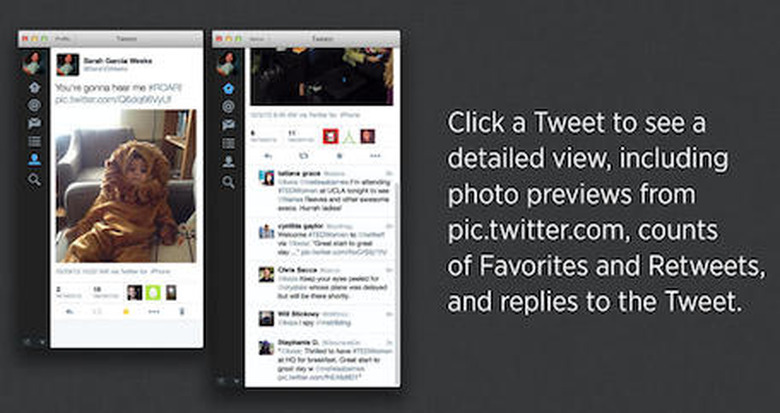Open Search magnifier in the right window sidebar
This screenshot has height=413, width=780.
click(228, 182)
